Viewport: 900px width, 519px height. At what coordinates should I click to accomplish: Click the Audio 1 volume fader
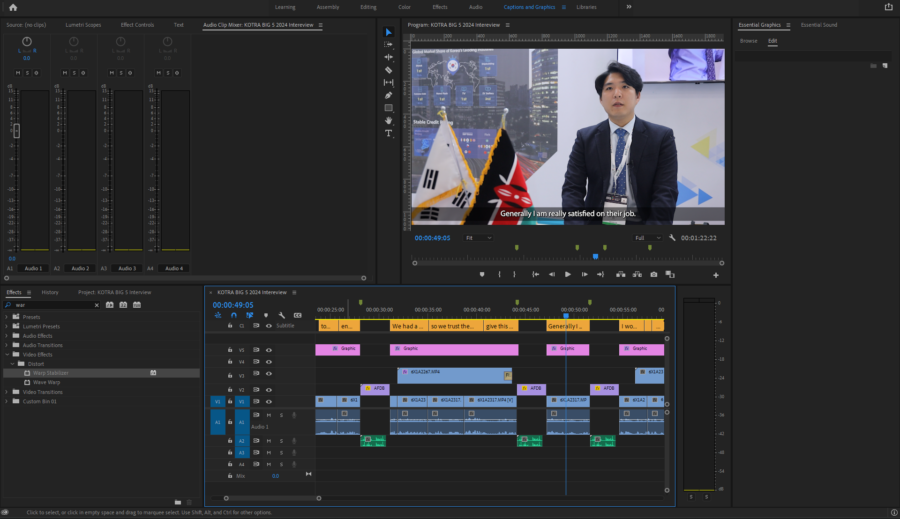click(x=16, y=131)
